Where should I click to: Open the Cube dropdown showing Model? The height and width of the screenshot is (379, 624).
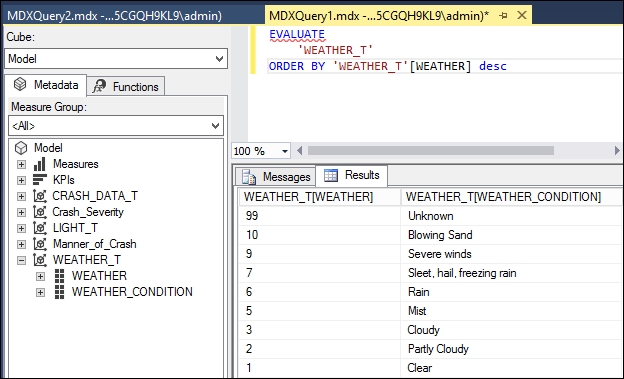[116, 59]
